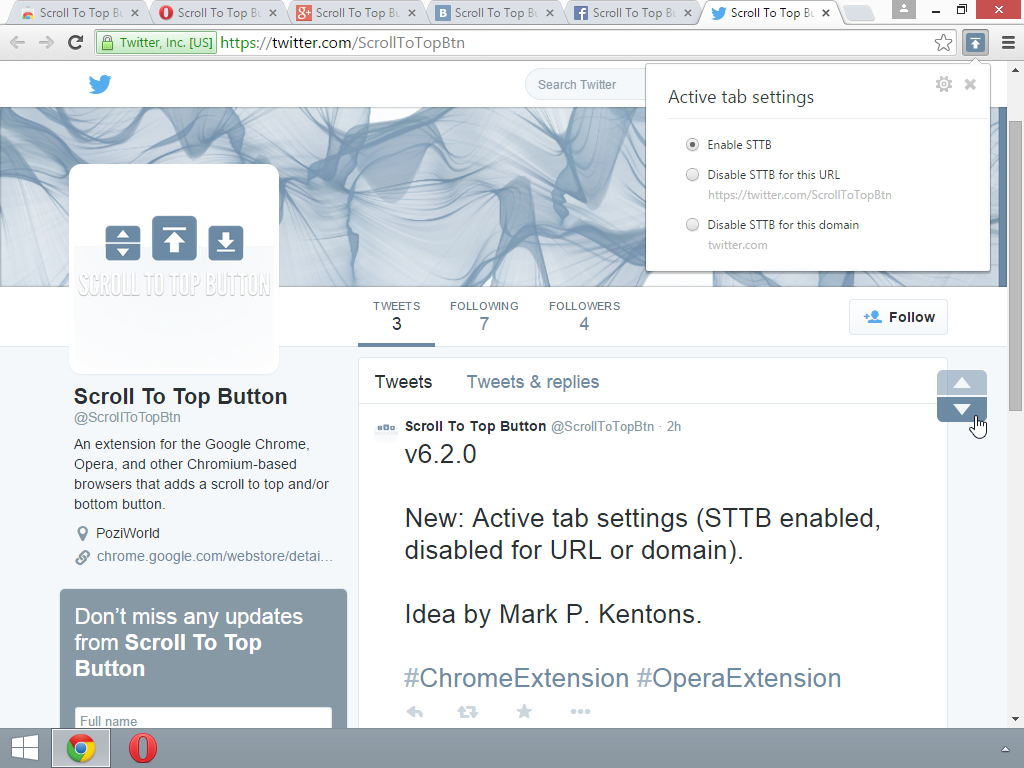The height and width of the screenshot is (768, 1024).
Task: Open the Chrome hamburger menu
Action: 1008,43
